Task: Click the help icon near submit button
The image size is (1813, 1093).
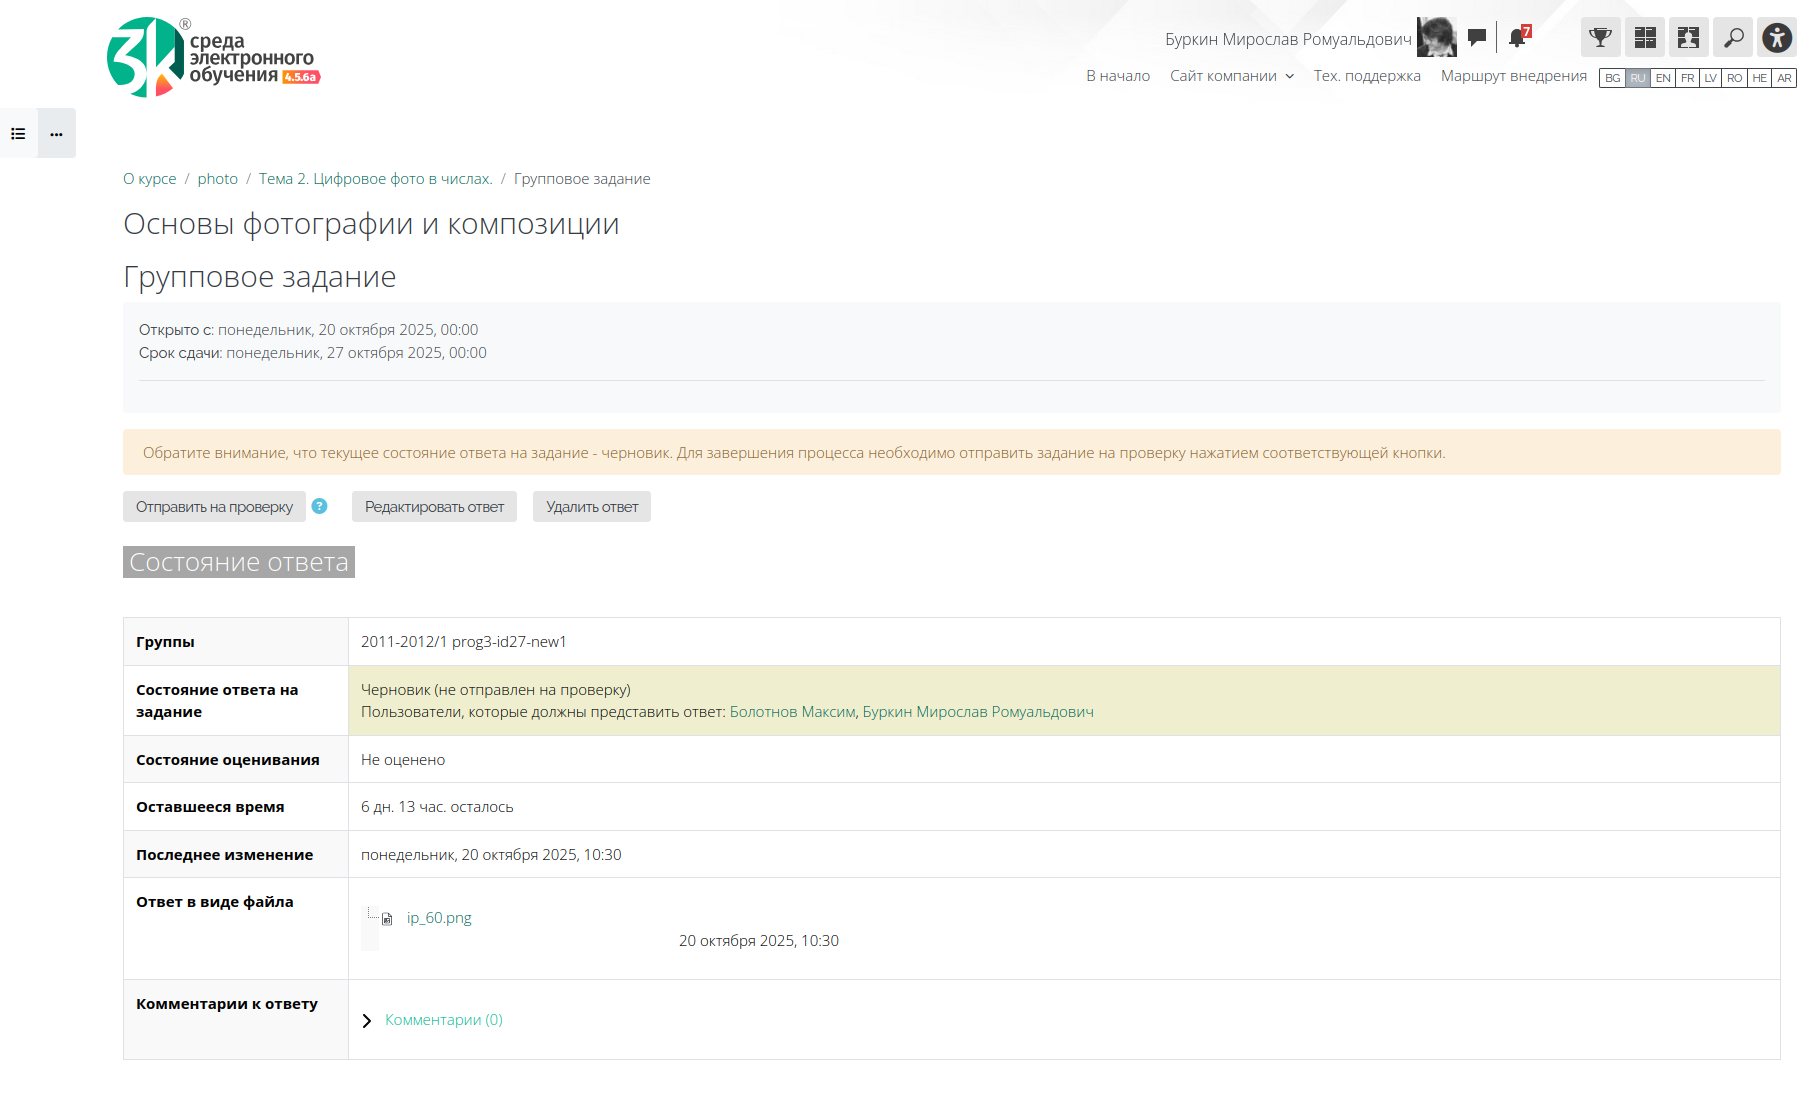Action: point(319,506)
